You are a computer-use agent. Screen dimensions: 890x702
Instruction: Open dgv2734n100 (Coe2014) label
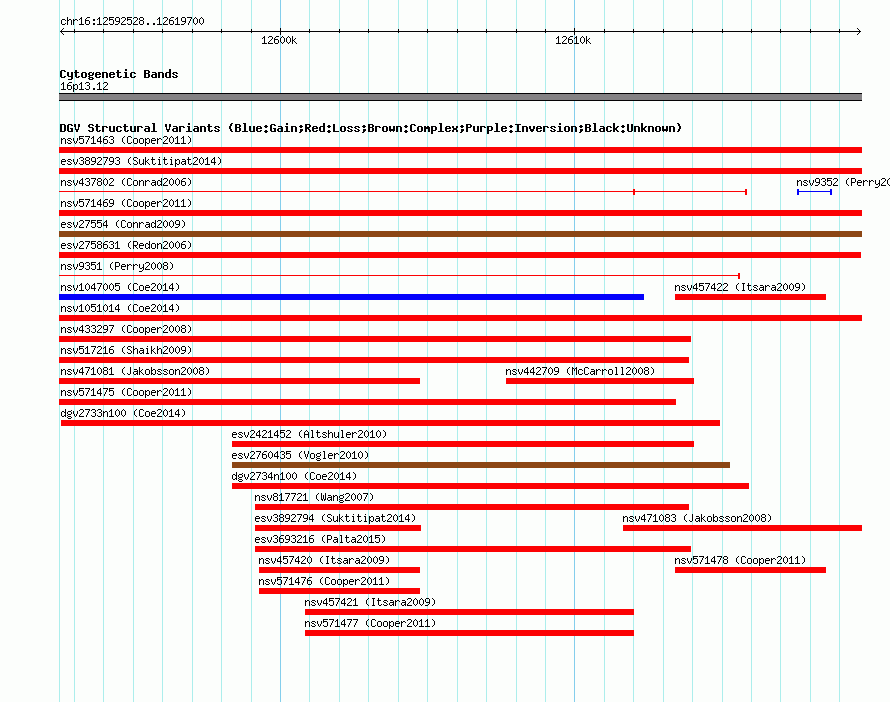tap(294, 476)
